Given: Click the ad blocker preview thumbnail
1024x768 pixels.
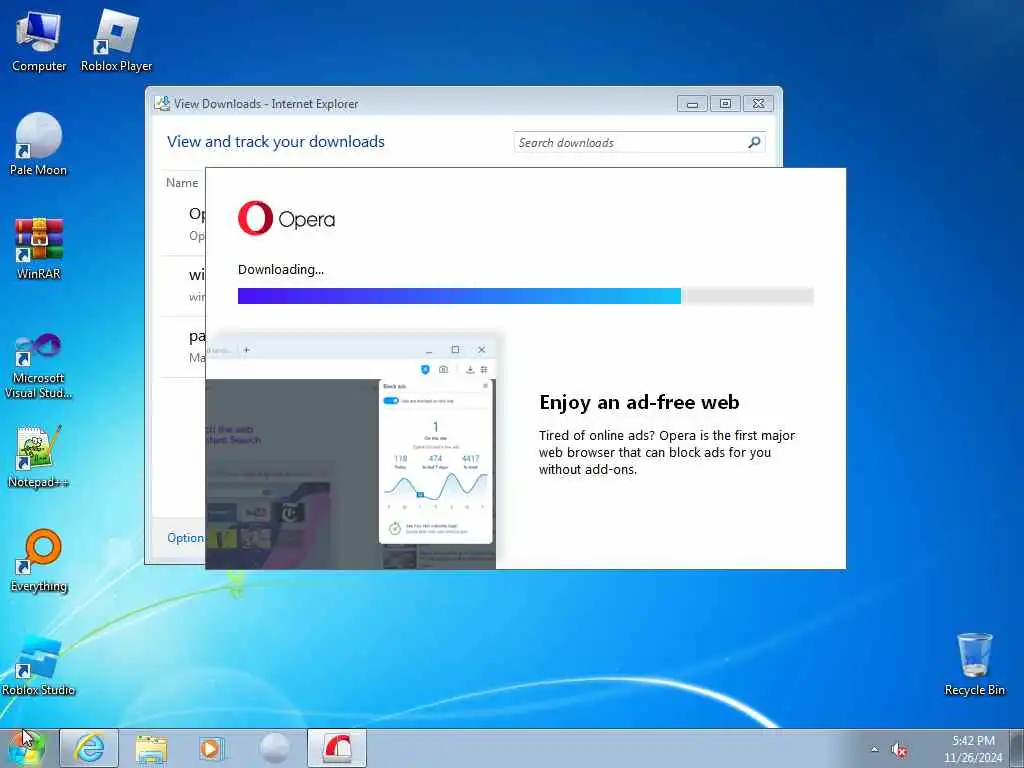Looking at the screenshot, I should [351, 453].
